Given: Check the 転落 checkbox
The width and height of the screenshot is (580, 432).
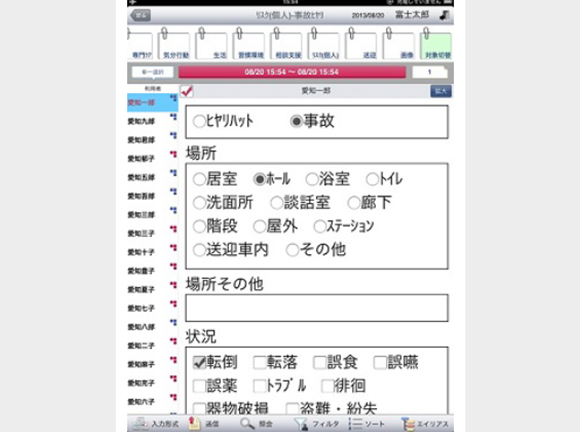Looking at the screenshot, I should pos(260,362).
